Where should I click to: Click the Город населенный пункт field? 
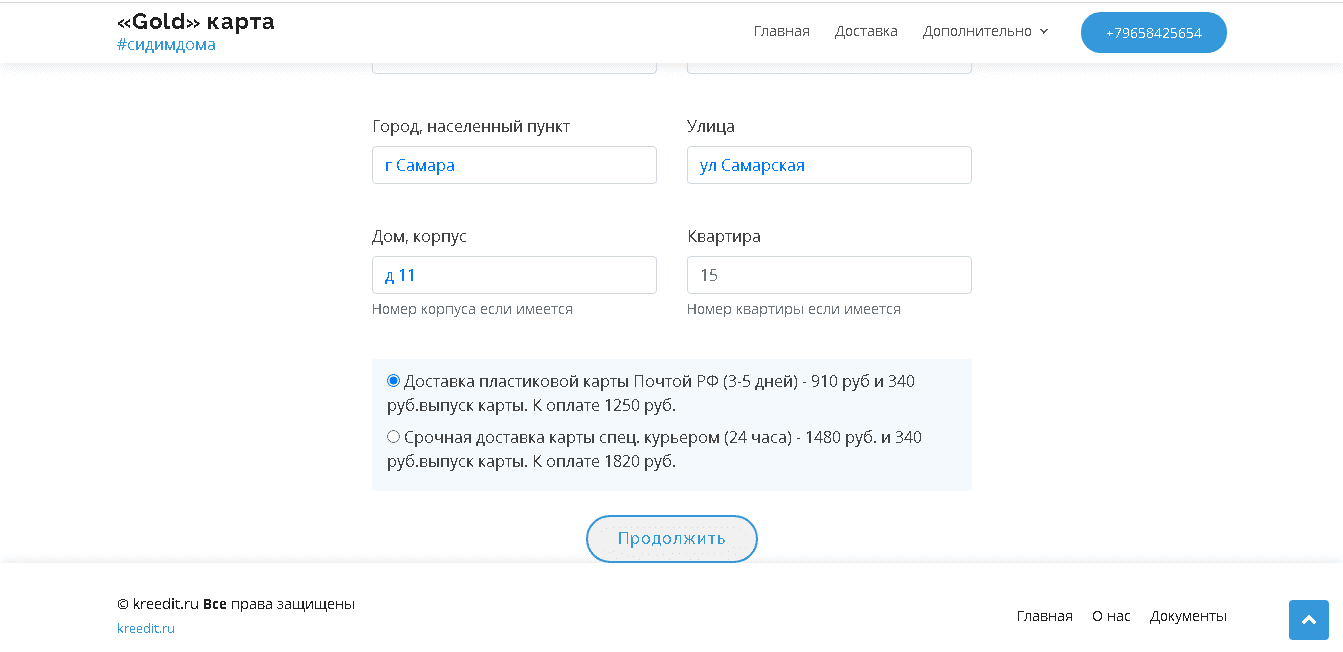(x=513, y=164)
